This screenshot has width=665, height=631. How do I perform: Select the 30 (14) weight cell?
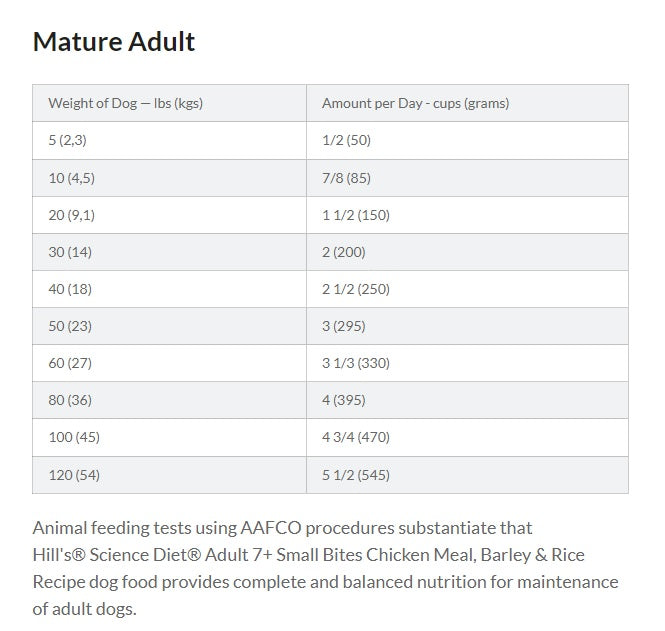tap(169, 252)
